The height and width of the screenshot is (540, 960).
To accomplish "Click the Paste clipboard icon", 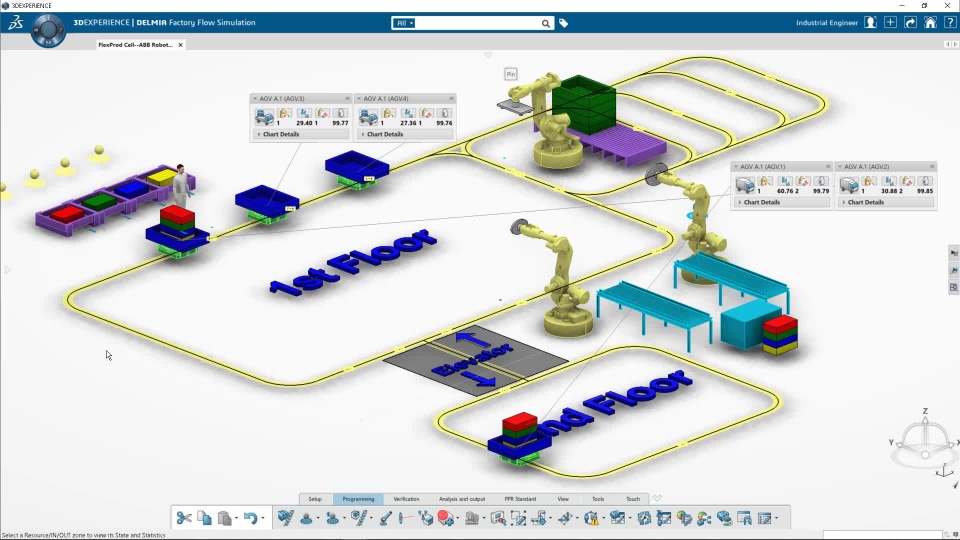I will (225, 518).
